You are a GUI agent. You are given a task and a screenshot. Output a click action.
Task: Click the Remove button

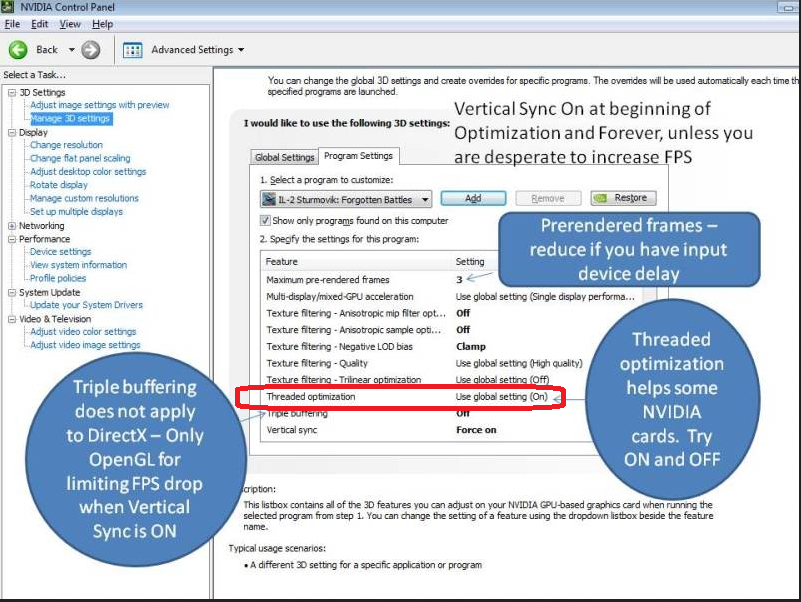(548, 198)
